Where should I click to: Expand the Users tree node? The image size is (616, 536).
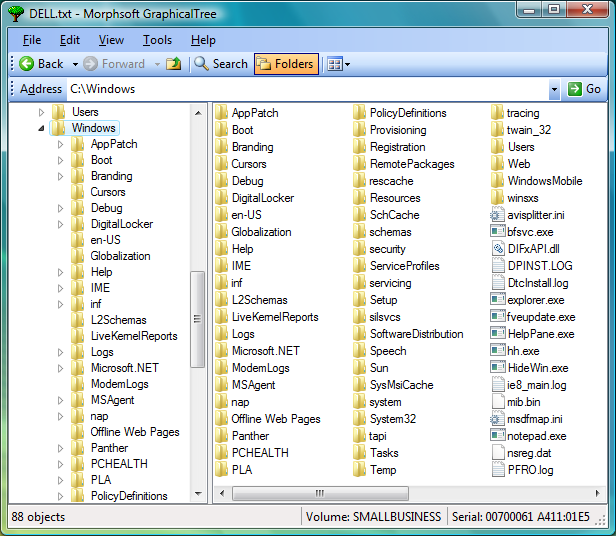41,112
